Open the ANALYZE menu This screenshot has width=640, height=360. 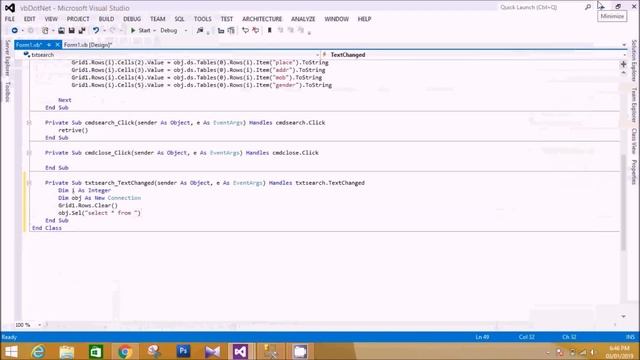point(303,19)
